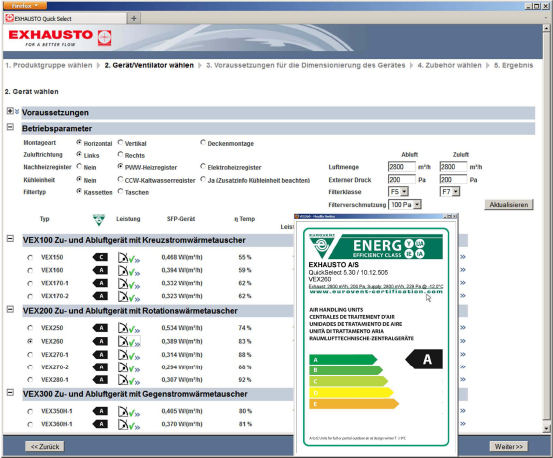Open the VEX280-1 energy class A label

click(100, 380)
